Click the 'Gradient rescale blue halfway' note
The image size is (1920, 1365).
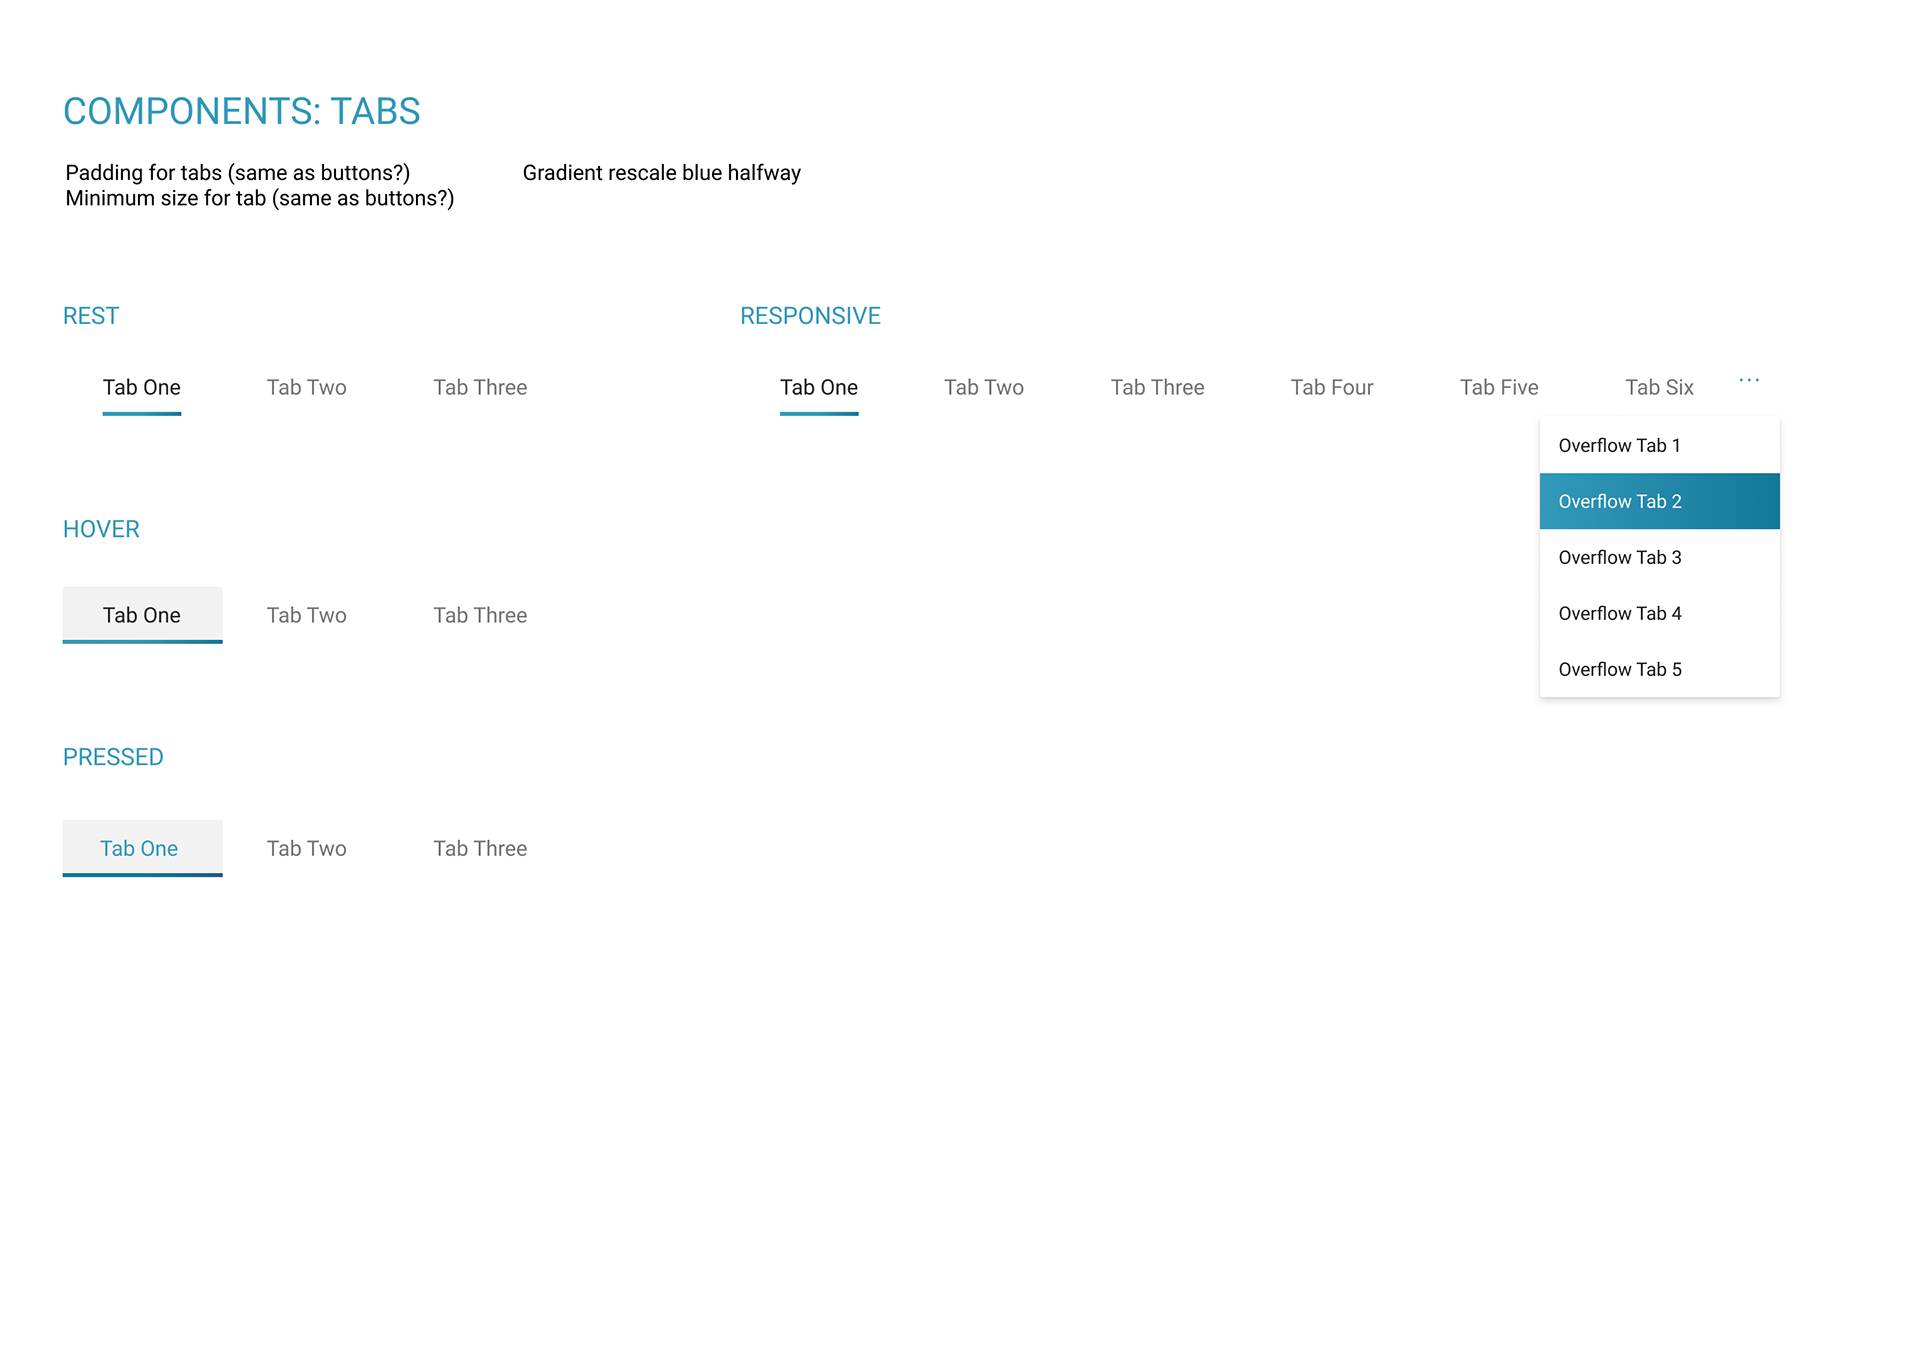click(x=662, y=173)
